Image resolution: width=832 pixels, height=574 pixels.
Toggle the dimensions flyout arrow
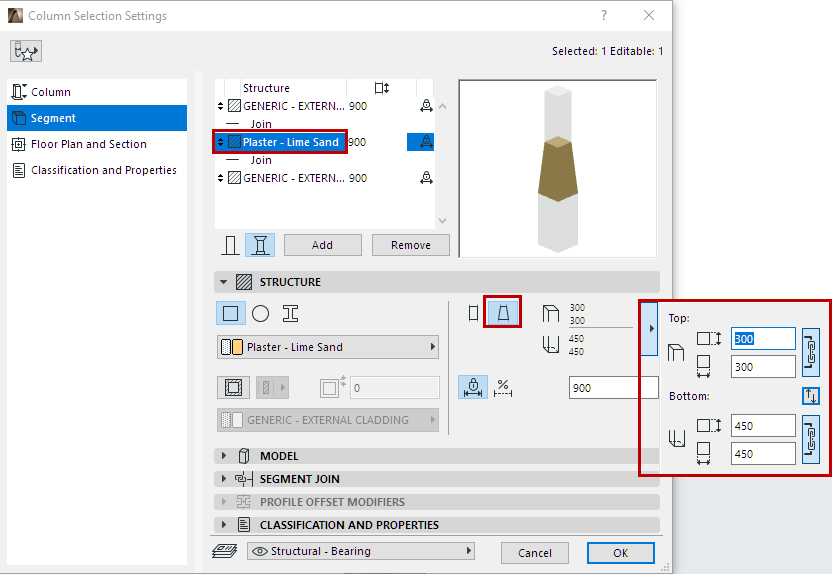point(650,329)
